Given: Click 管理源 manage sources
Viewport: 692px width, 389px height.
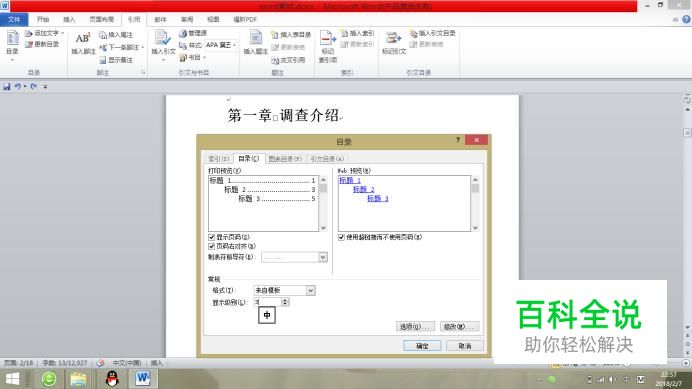Looking at the screenshot, I should click(x=193, y=33).
